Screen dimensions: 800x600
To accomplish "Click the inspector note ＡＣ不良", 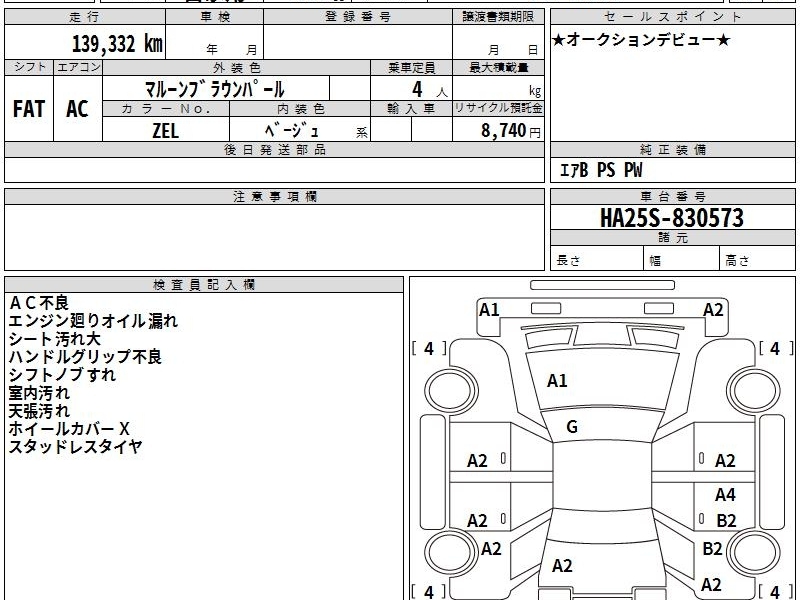I will [x=39, y=303].
